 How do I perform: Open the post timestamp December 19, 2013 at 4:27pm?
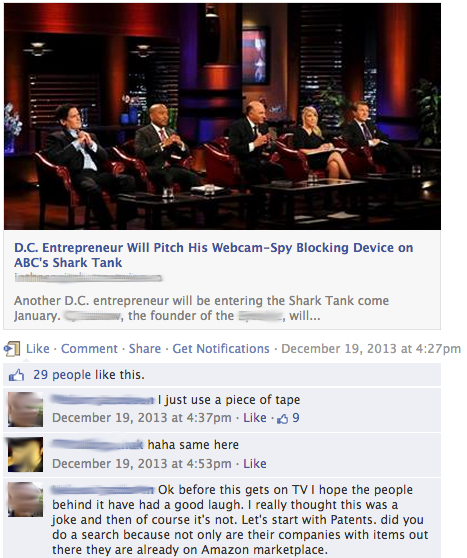click(371, 349)
